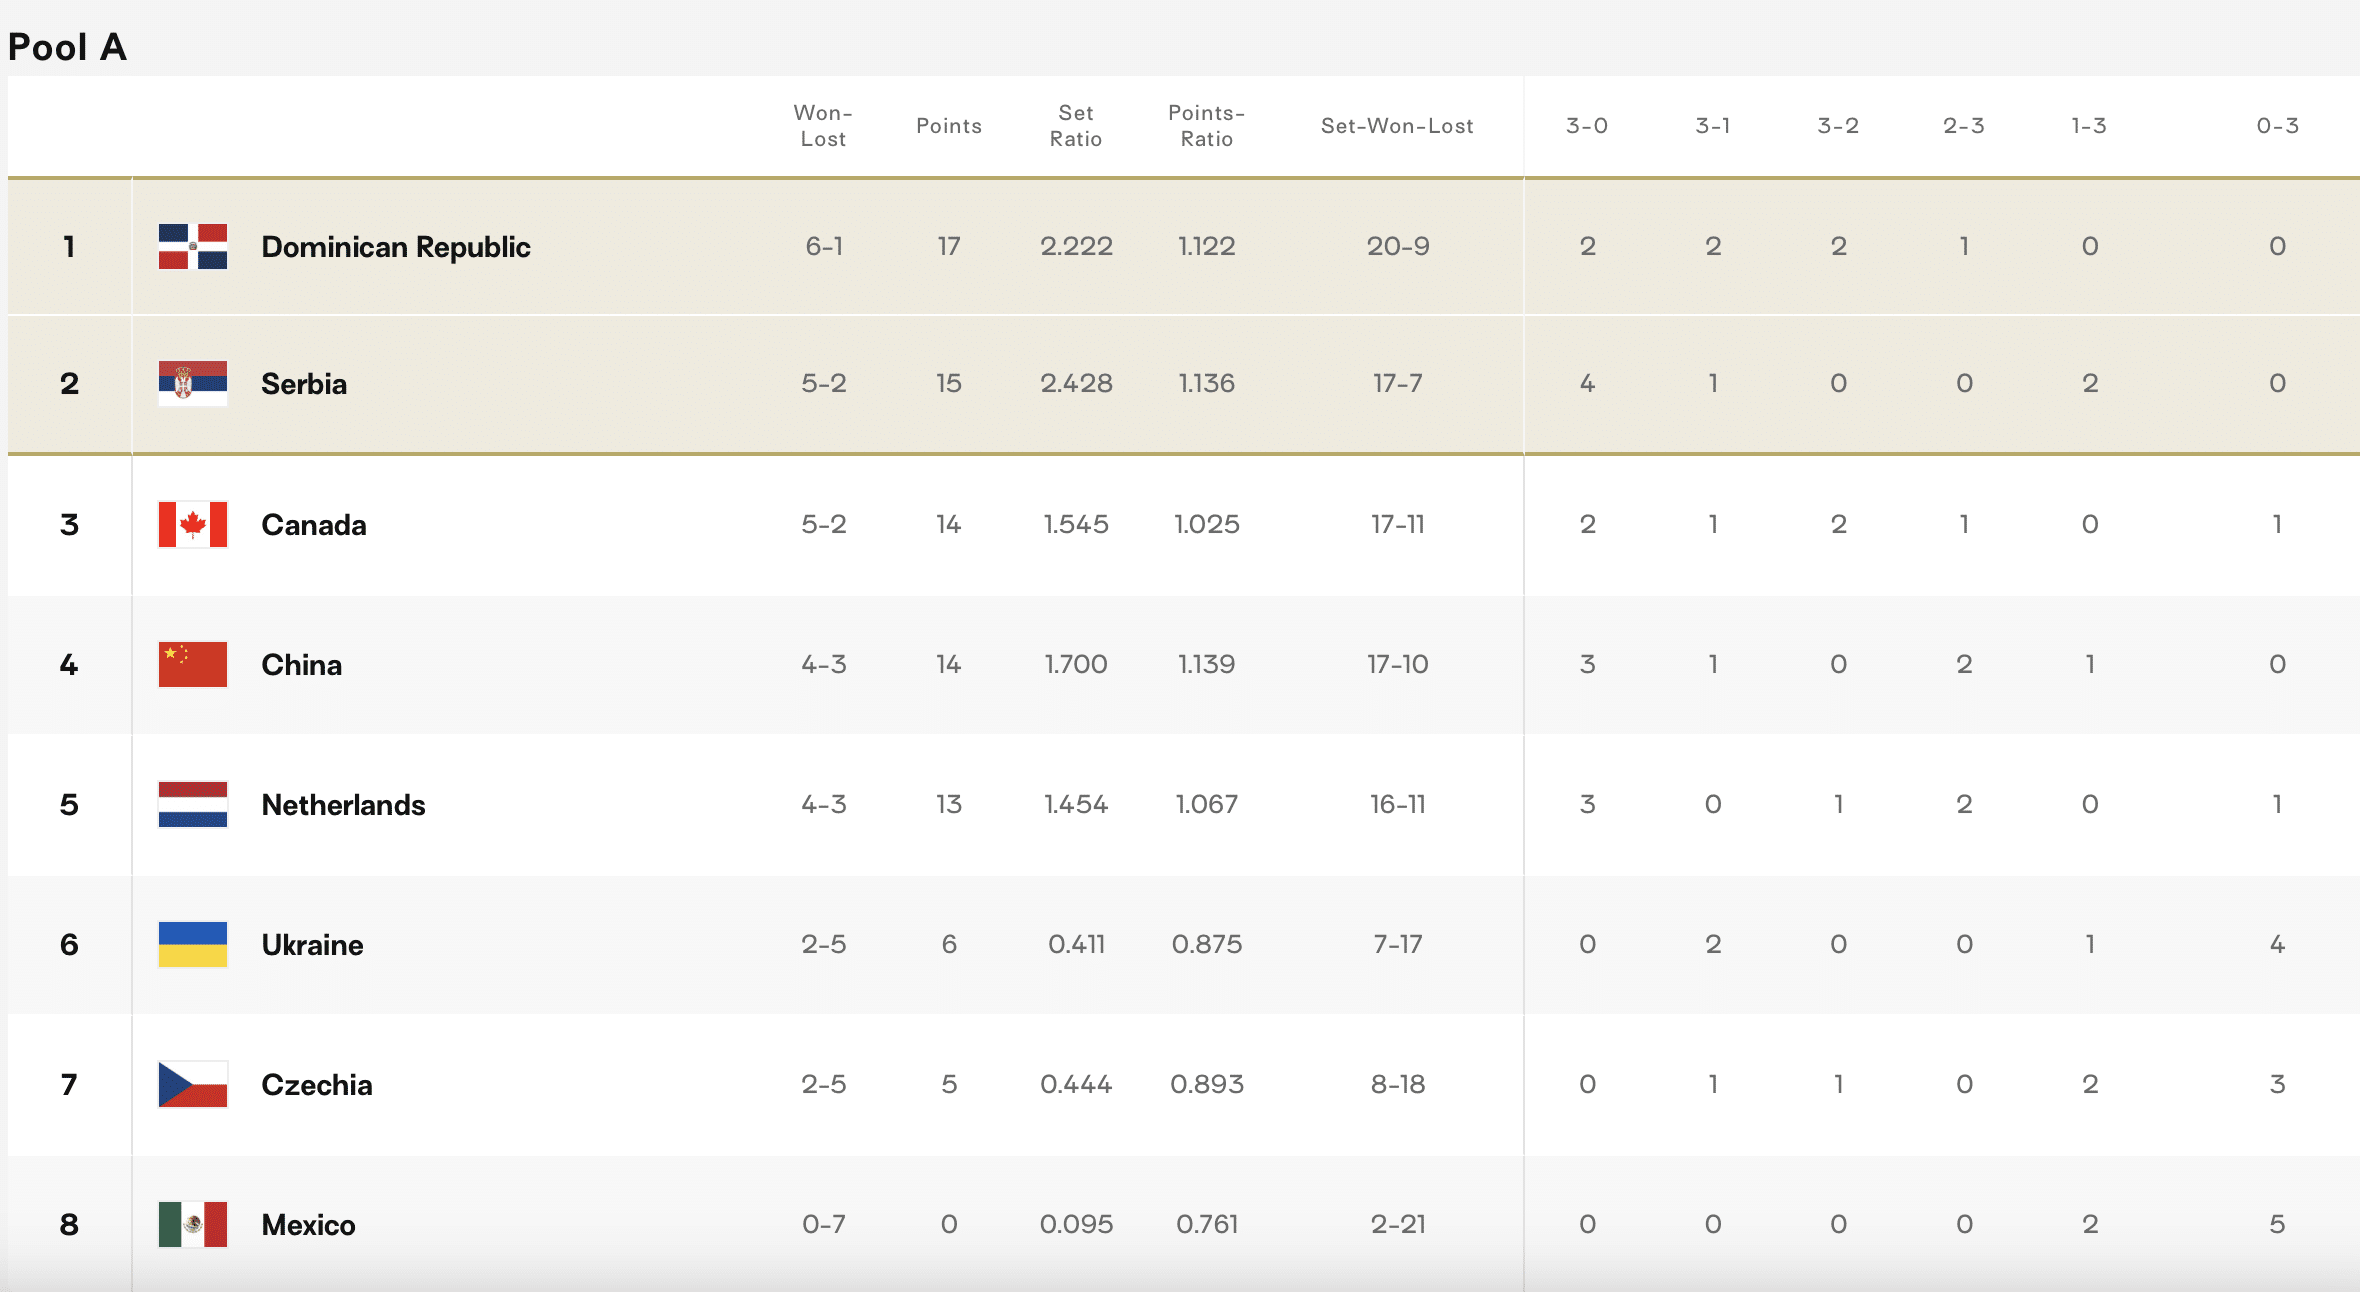Click the China flag icon
Screen dimensions: 2360x1292
(x=193, y=665)
